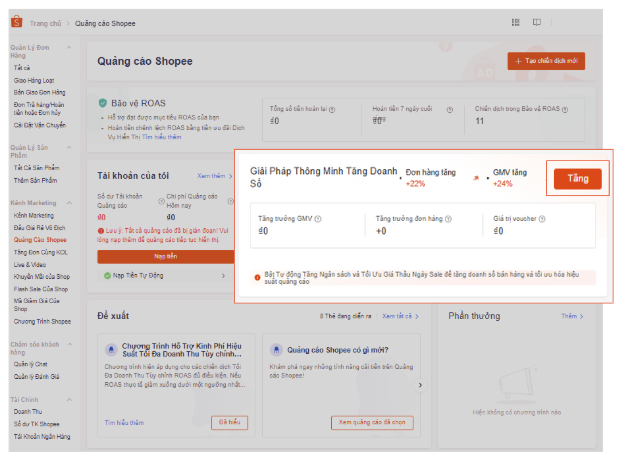
Task: Open Flash Sale Của Shop menu item
Action: point(41,289)
